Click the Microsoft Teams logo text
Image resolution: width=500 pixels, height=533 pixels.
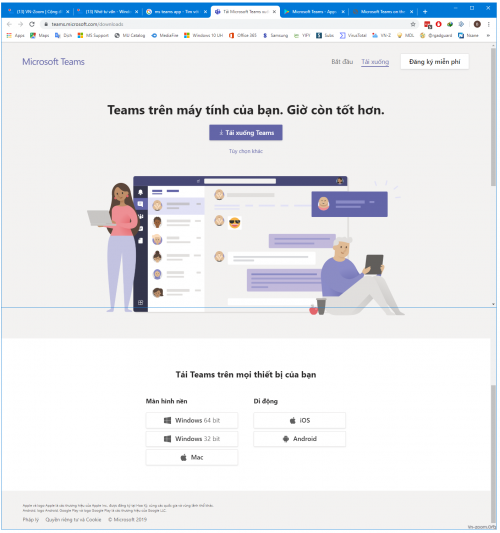53,62
